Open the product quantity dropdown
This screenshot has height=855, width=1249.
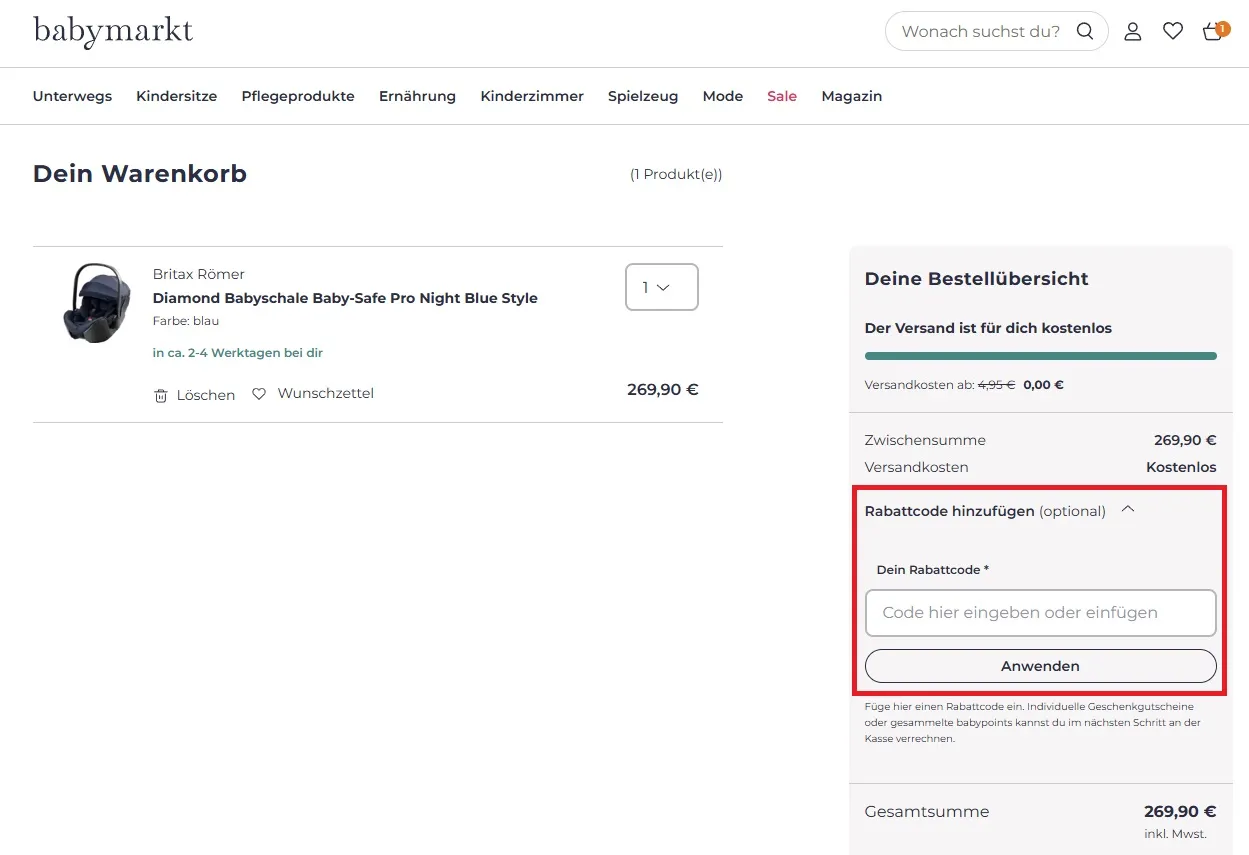pyautogui.click(x=661, y=287)
